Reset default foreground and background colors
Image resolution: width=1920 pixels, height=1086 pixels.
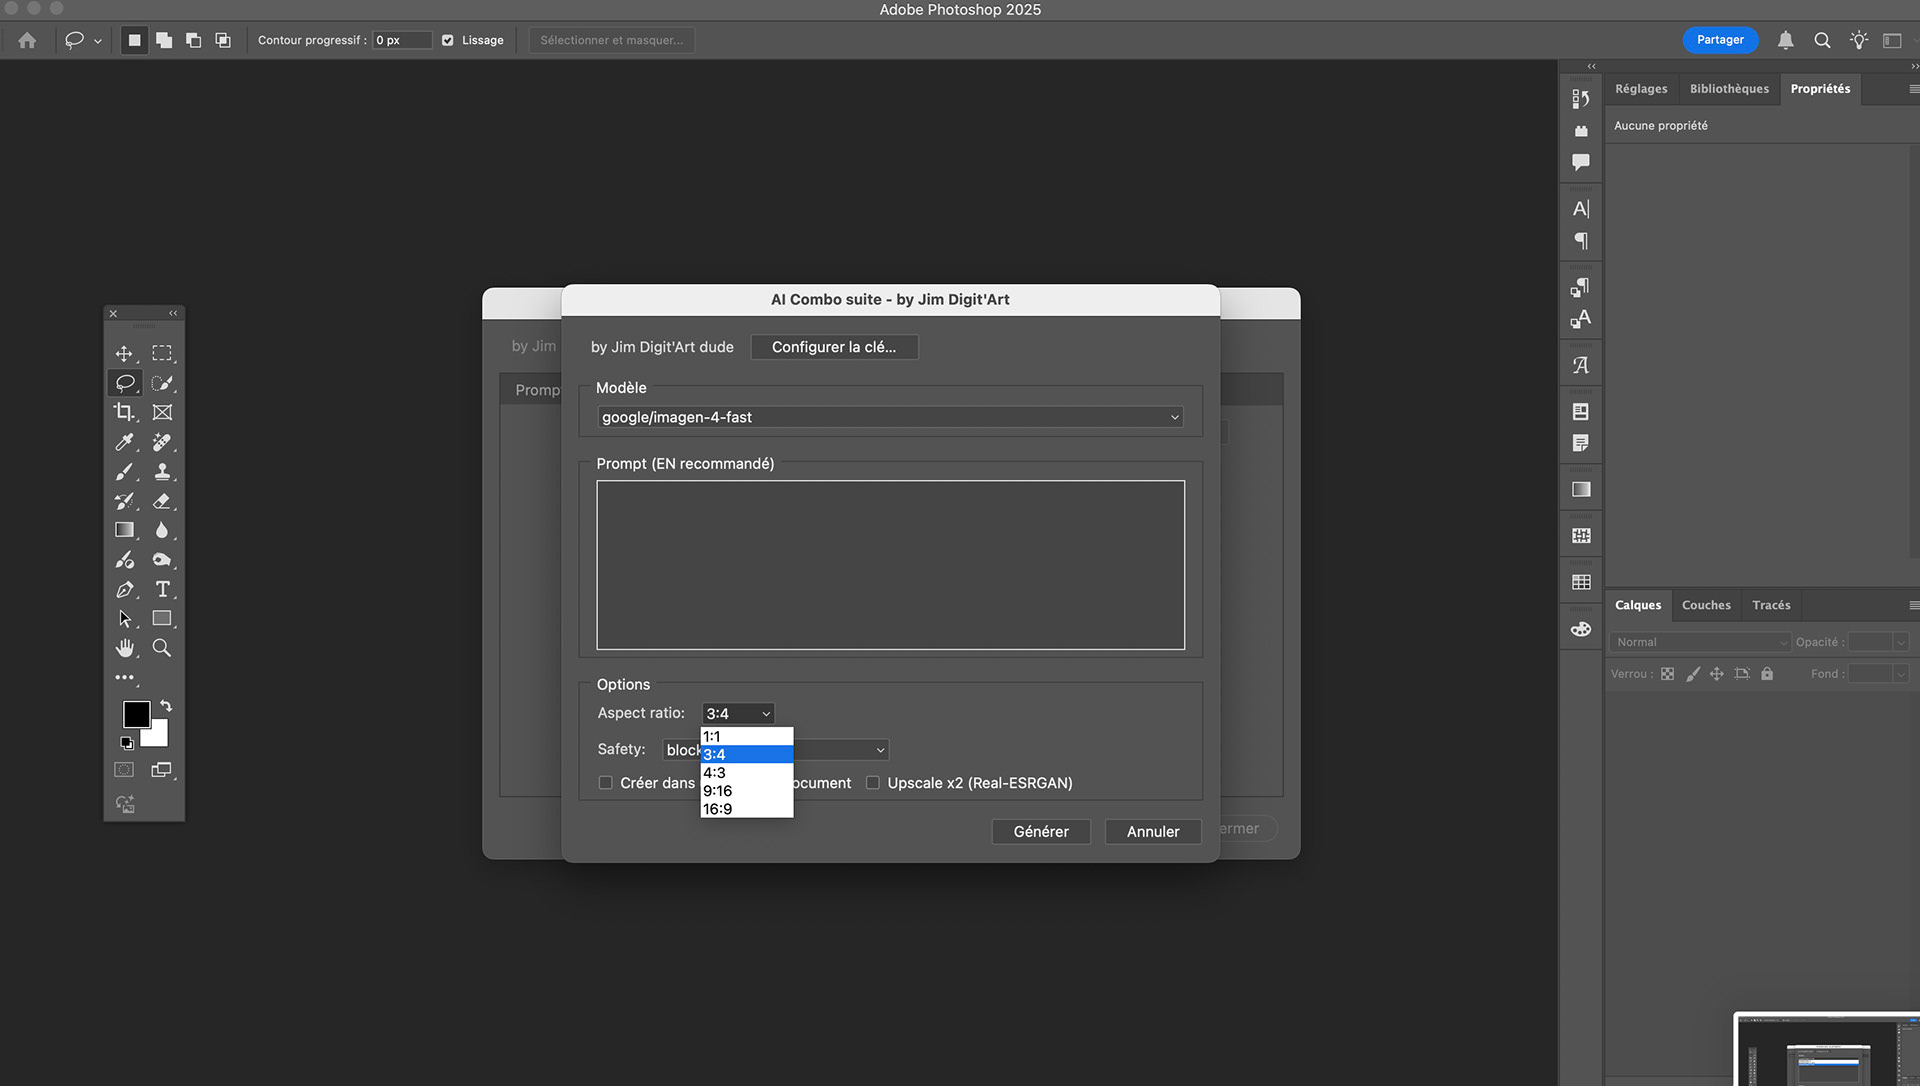click(x=127, y=743)
